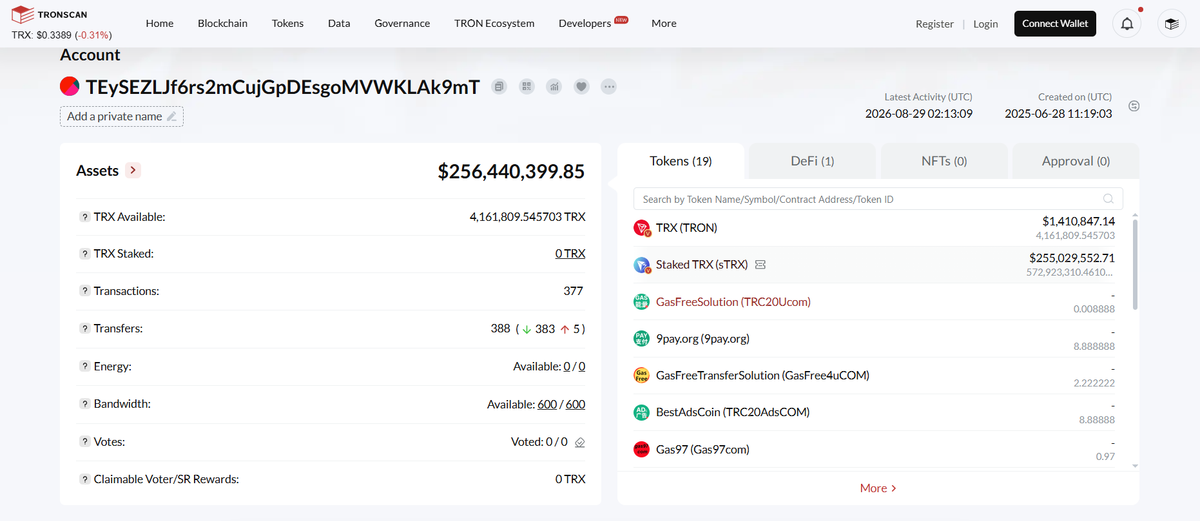Click the total value $256,440,399.85
Screen dimensions: 1200x521
pyautogui.click(x=511, y=171)
